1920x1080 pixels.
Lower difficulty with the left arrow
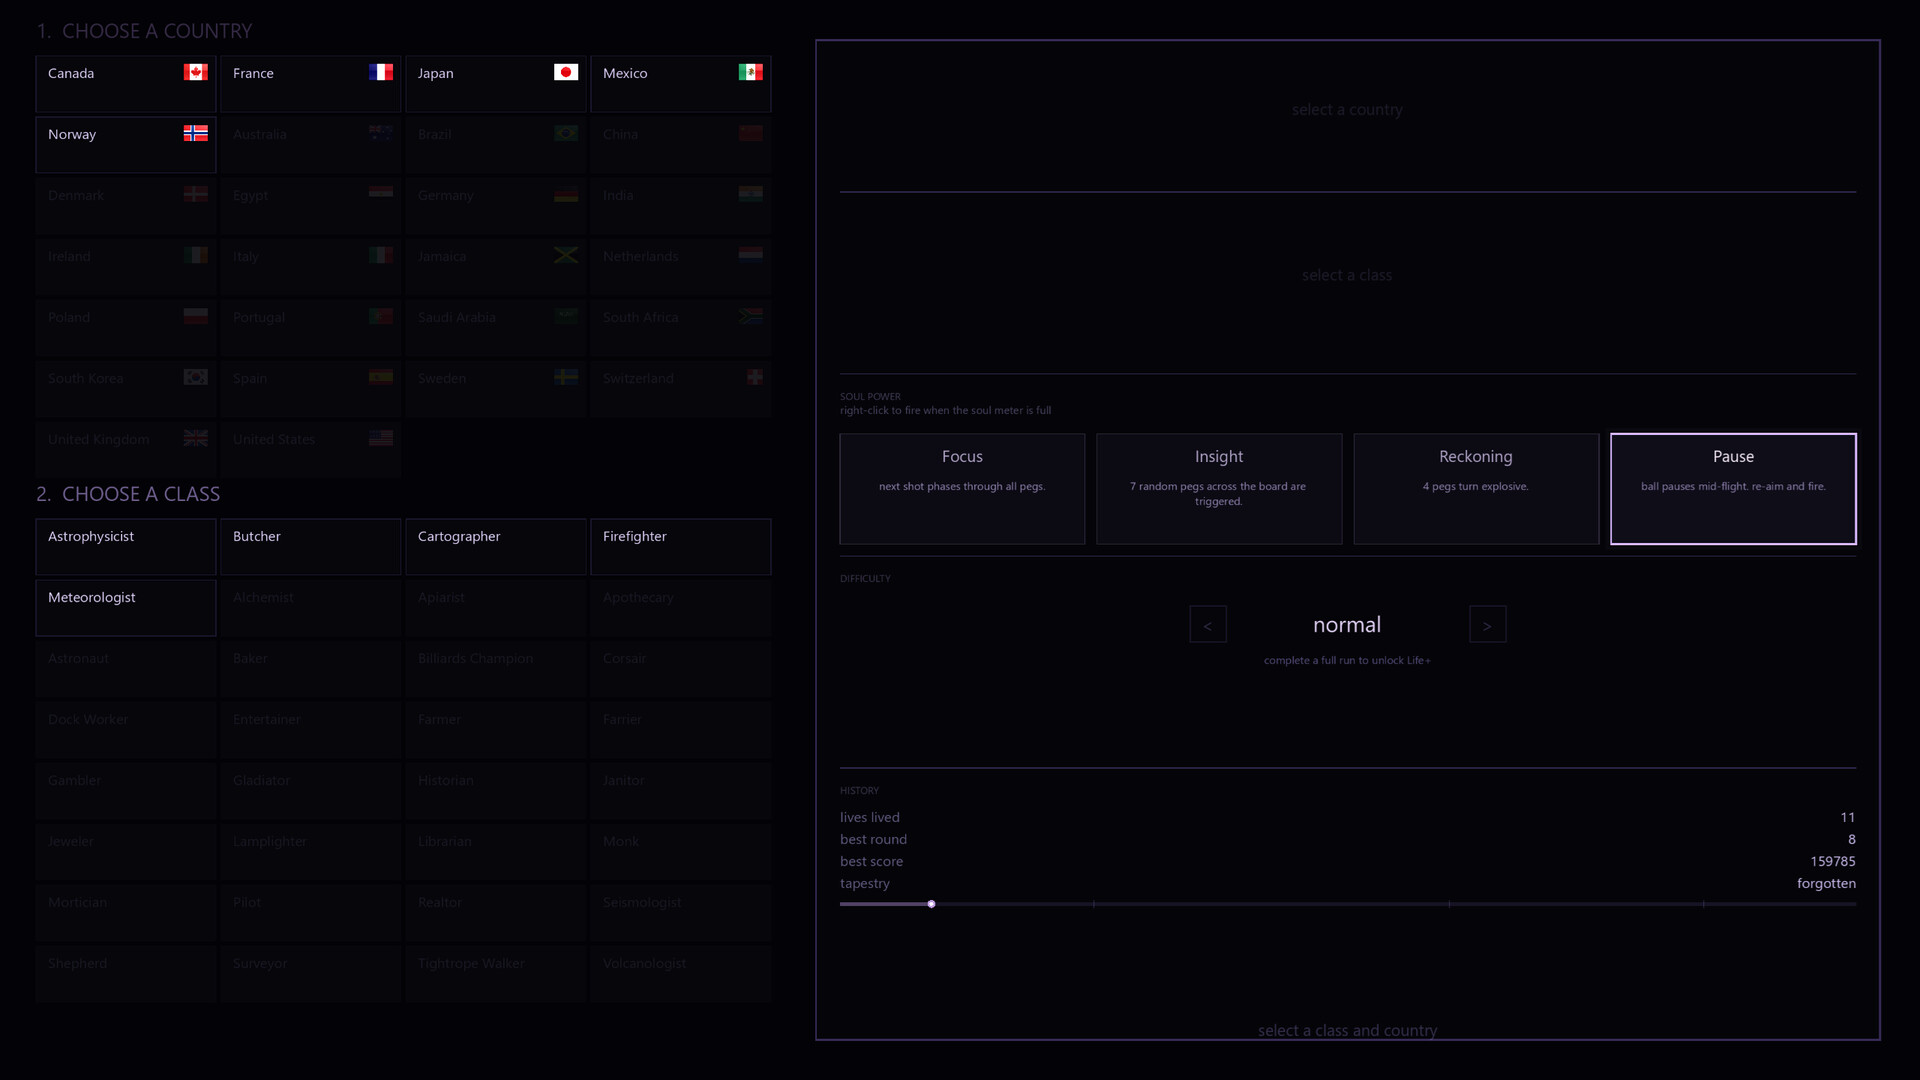tap(1208, 625)
